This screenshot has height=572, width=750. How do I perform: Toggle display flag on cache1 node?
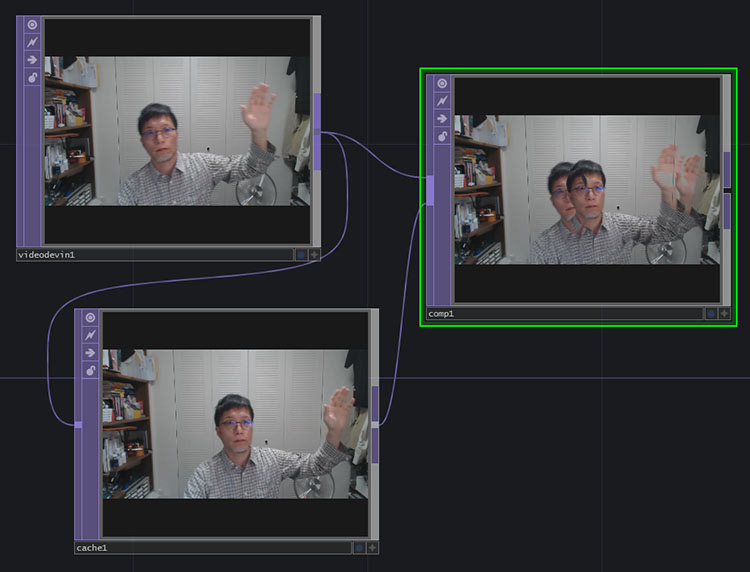359,548
